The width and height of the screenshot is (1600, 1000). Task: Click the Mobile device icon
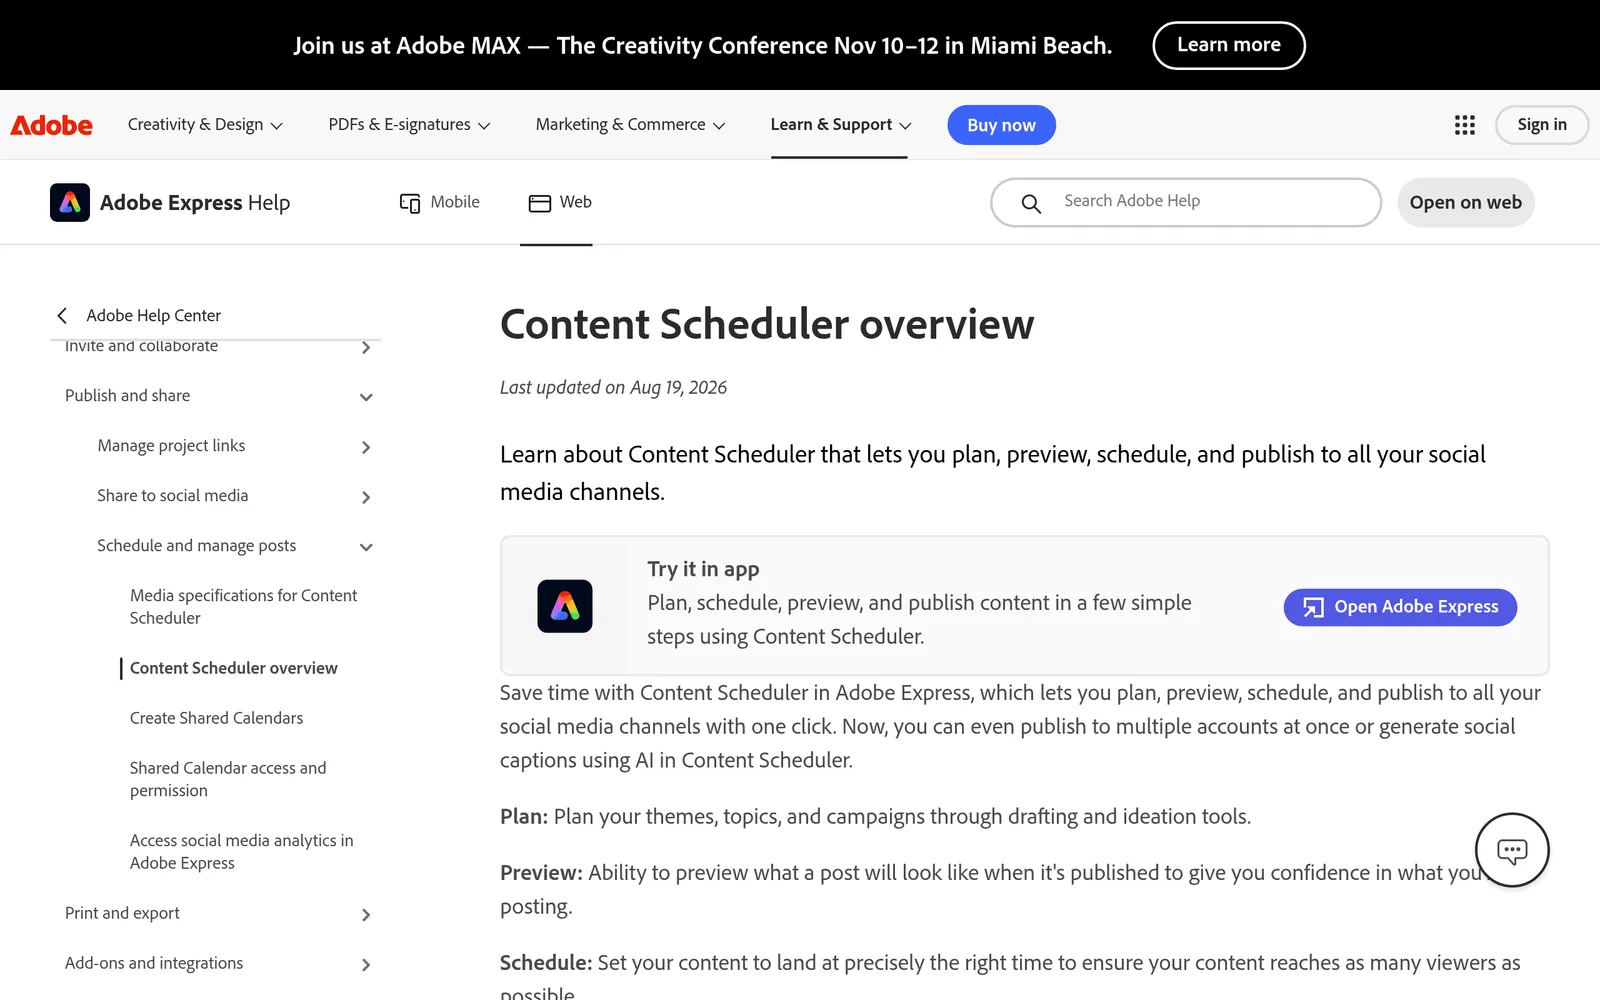(x=410, y=203)
